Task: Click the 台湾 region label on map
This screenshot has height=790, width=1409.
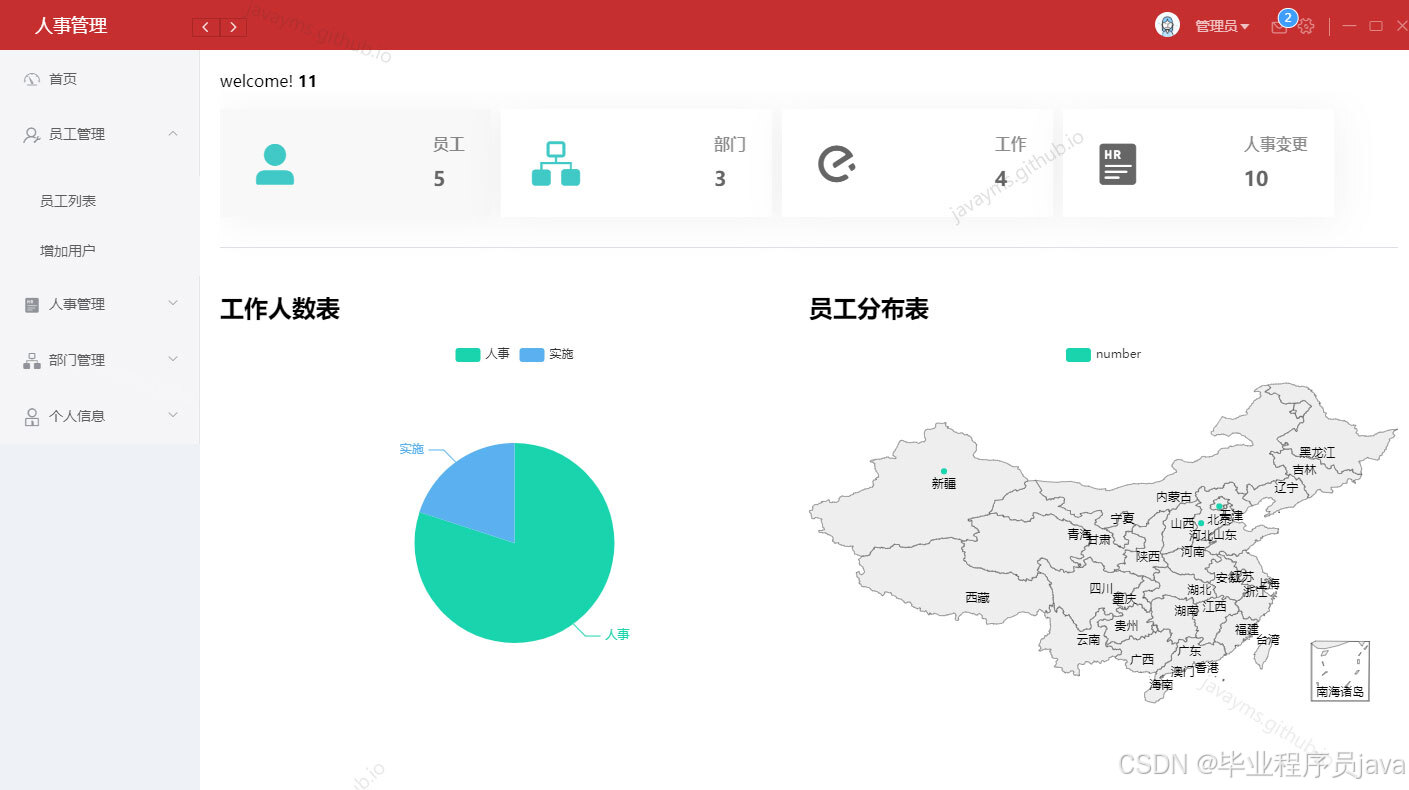Action: point(1267,639)
